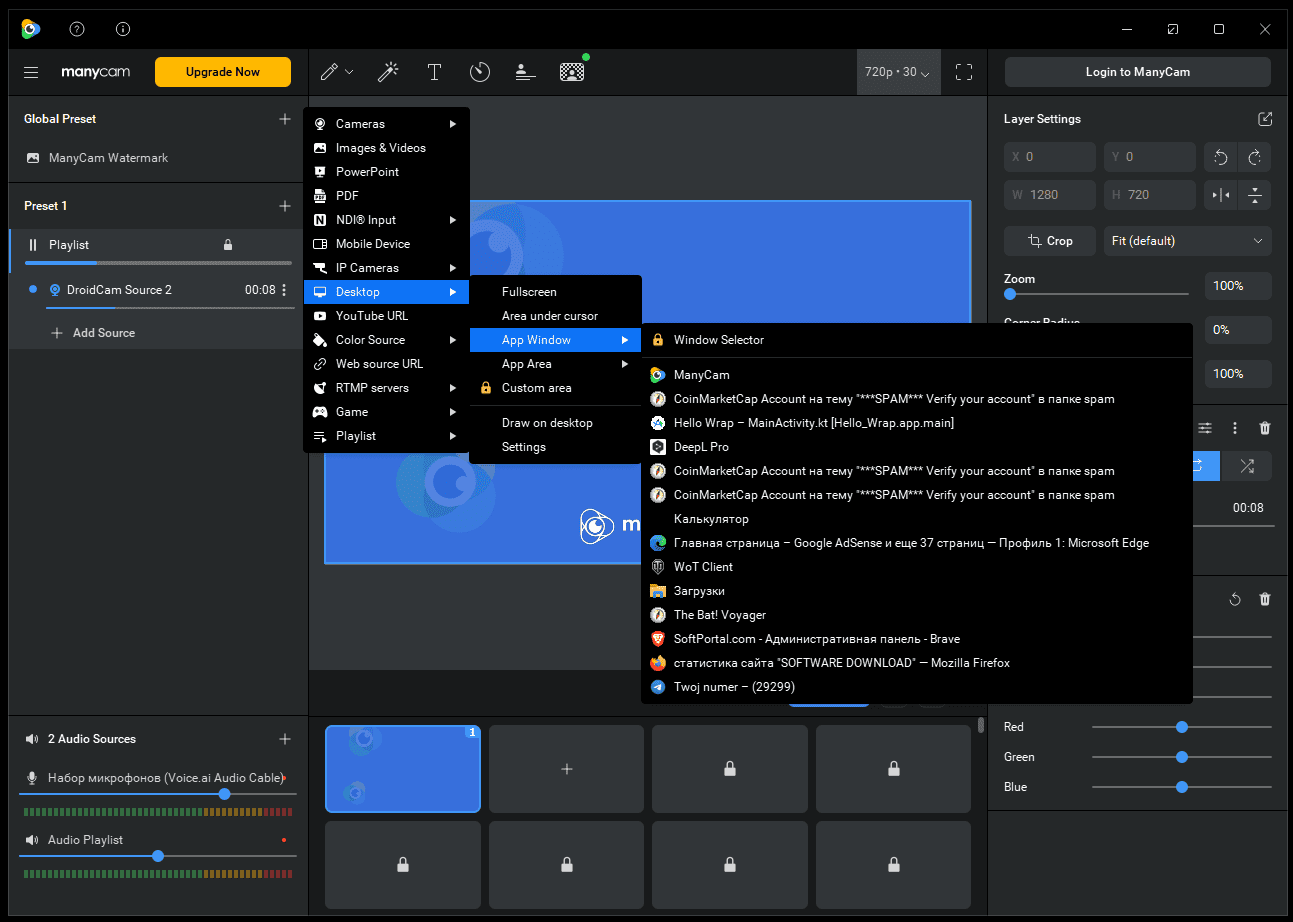Image resolution: width=1293 pixels, height=922 pixels.
Task: Flip the layer horizontally
Action: pos(1221,195)
